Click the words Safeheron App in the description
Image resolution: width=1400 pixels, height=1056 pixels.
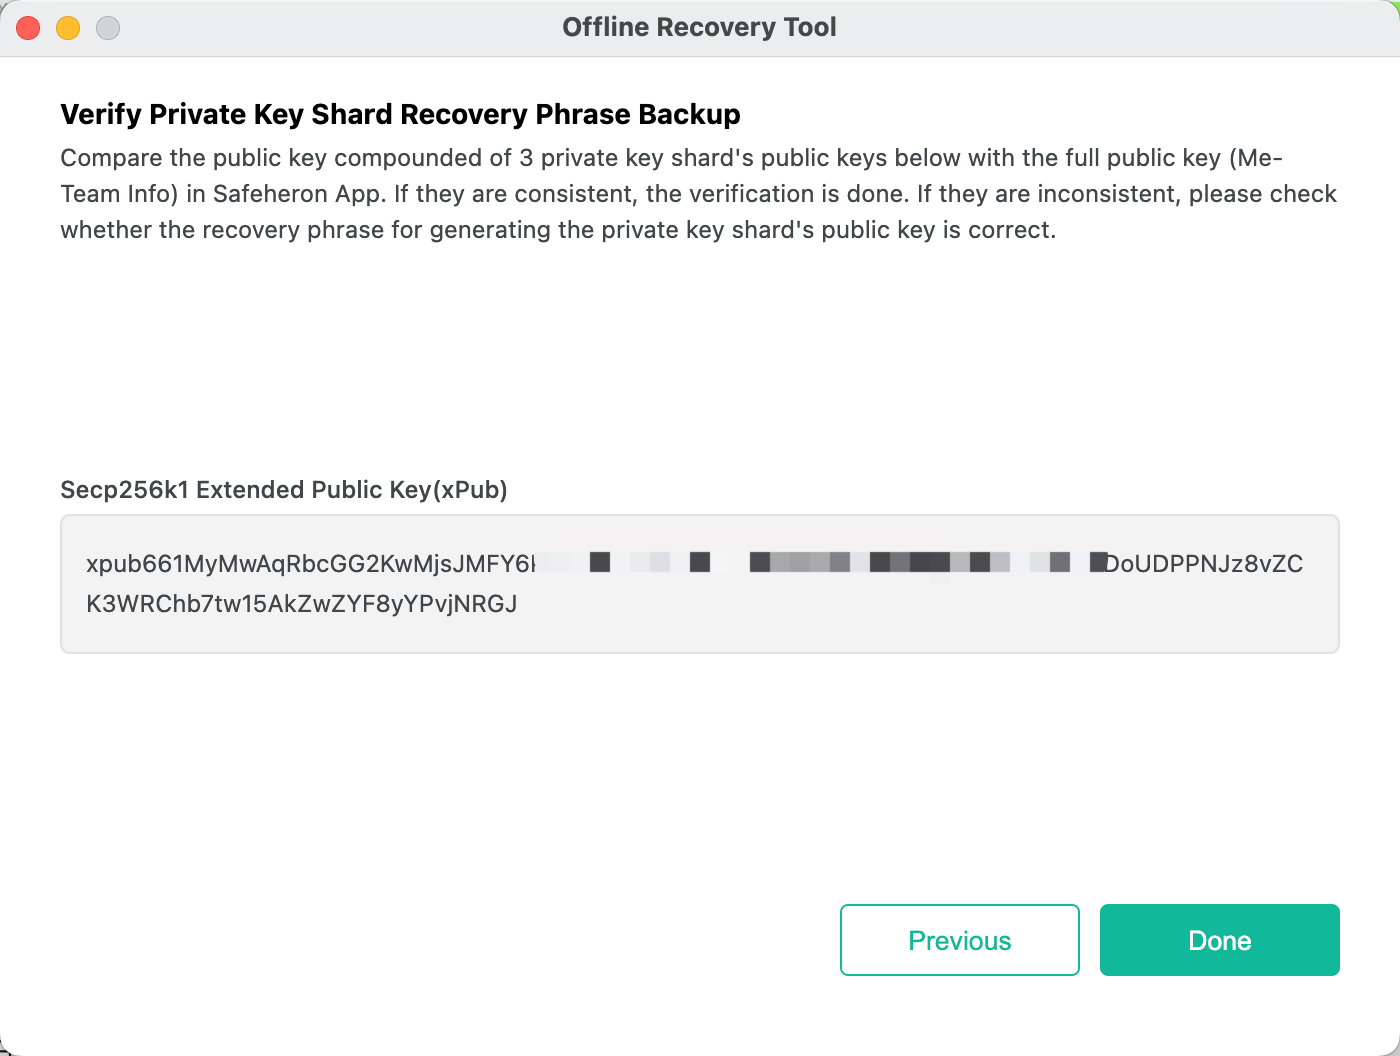tap(298, 193)
